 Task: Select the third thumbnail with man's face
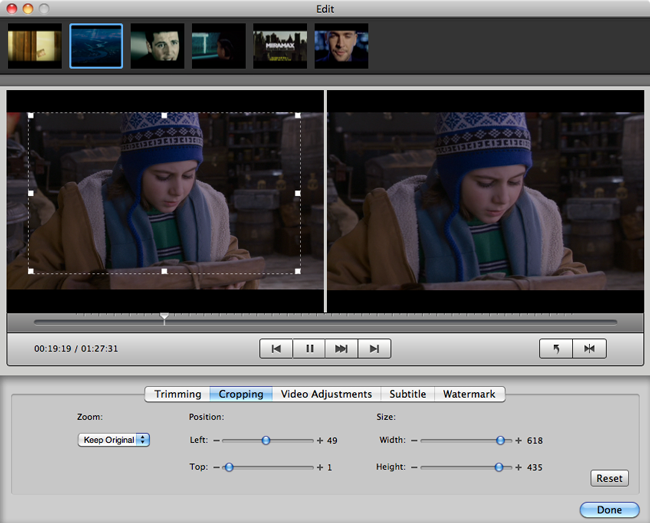point(158,46)
